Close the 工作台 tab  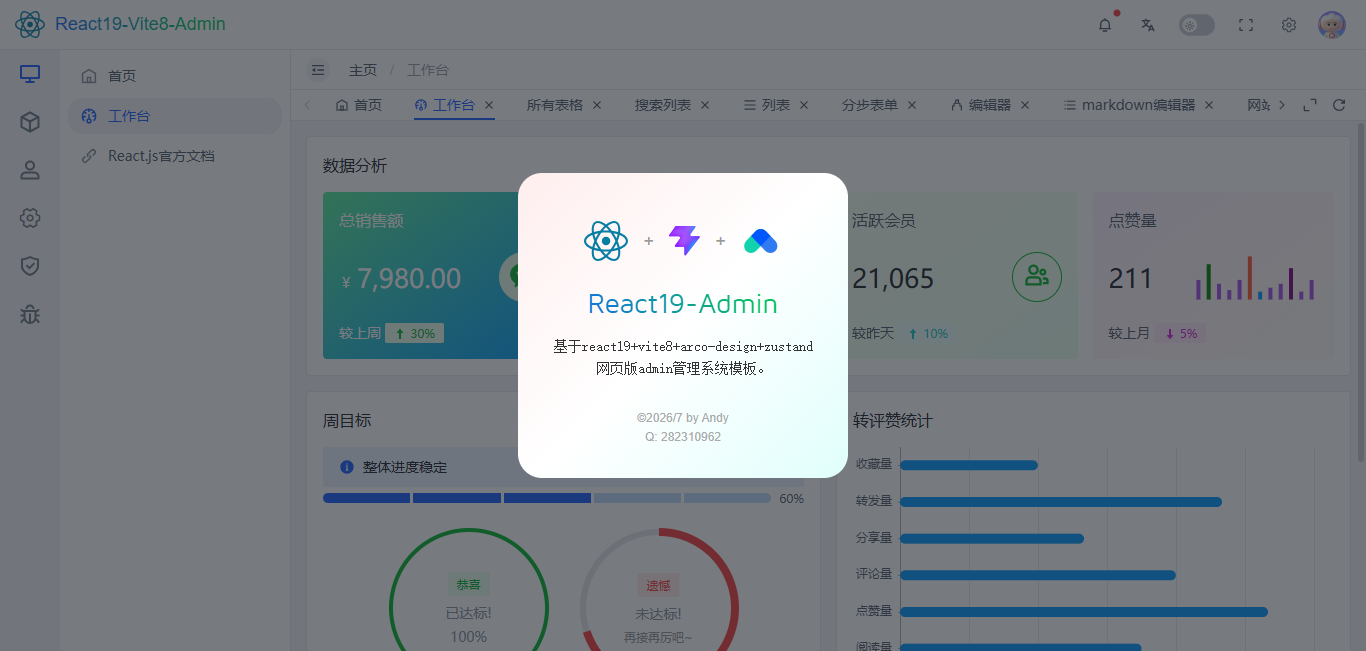(489, 105)
